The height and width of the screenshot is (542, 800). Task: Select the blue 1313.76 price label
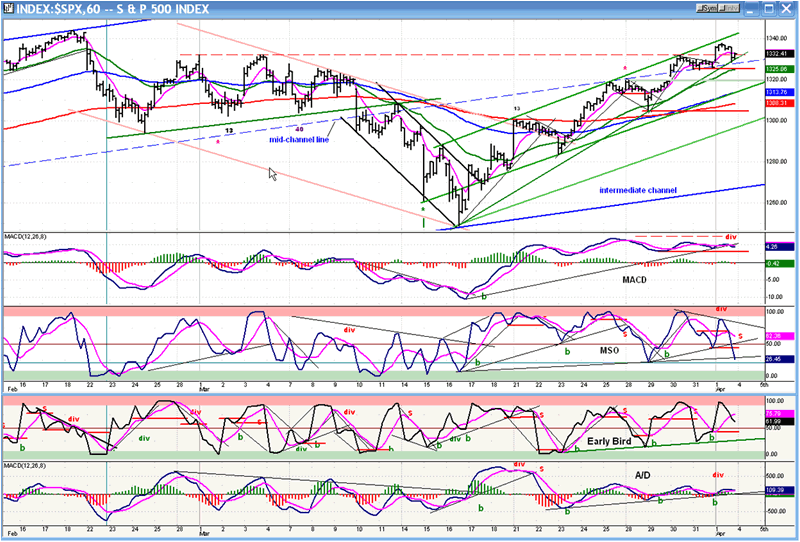[x=780, y=92]
